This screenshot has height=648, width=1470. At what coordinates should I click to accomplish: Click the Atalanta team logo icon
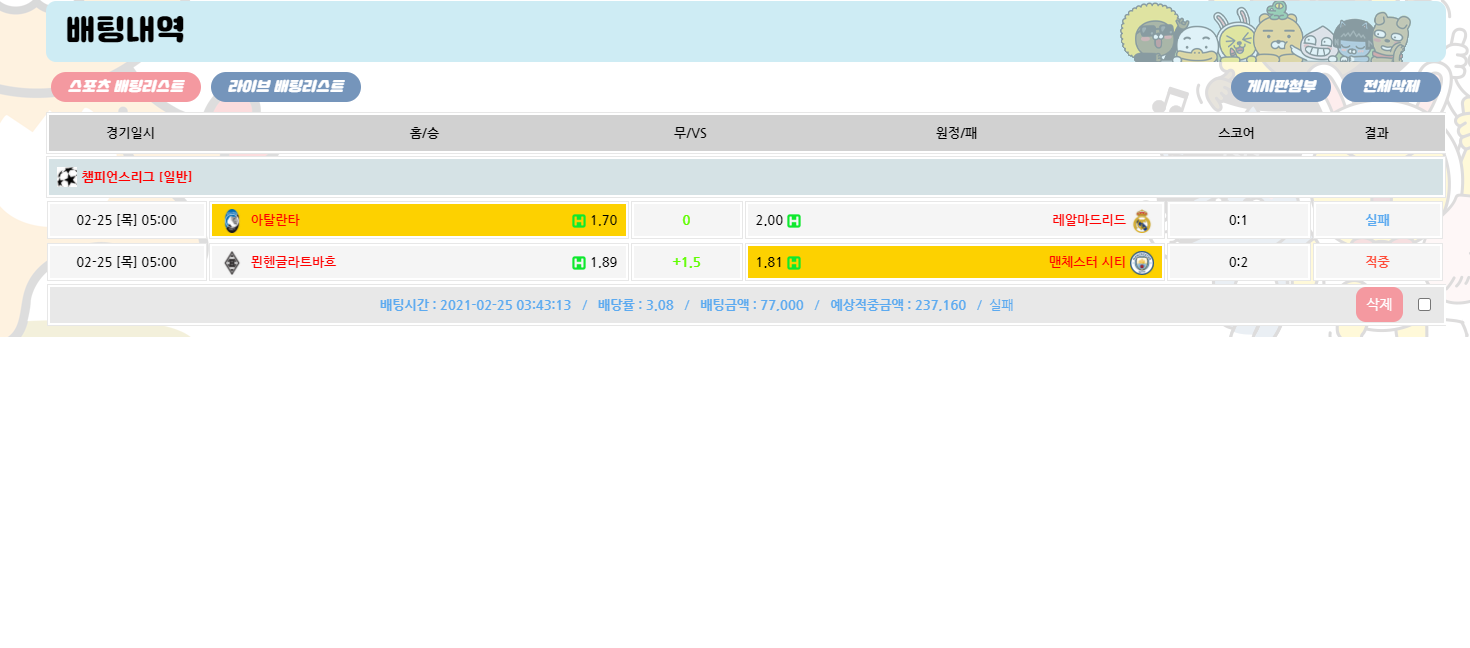(x=232, y=220)
